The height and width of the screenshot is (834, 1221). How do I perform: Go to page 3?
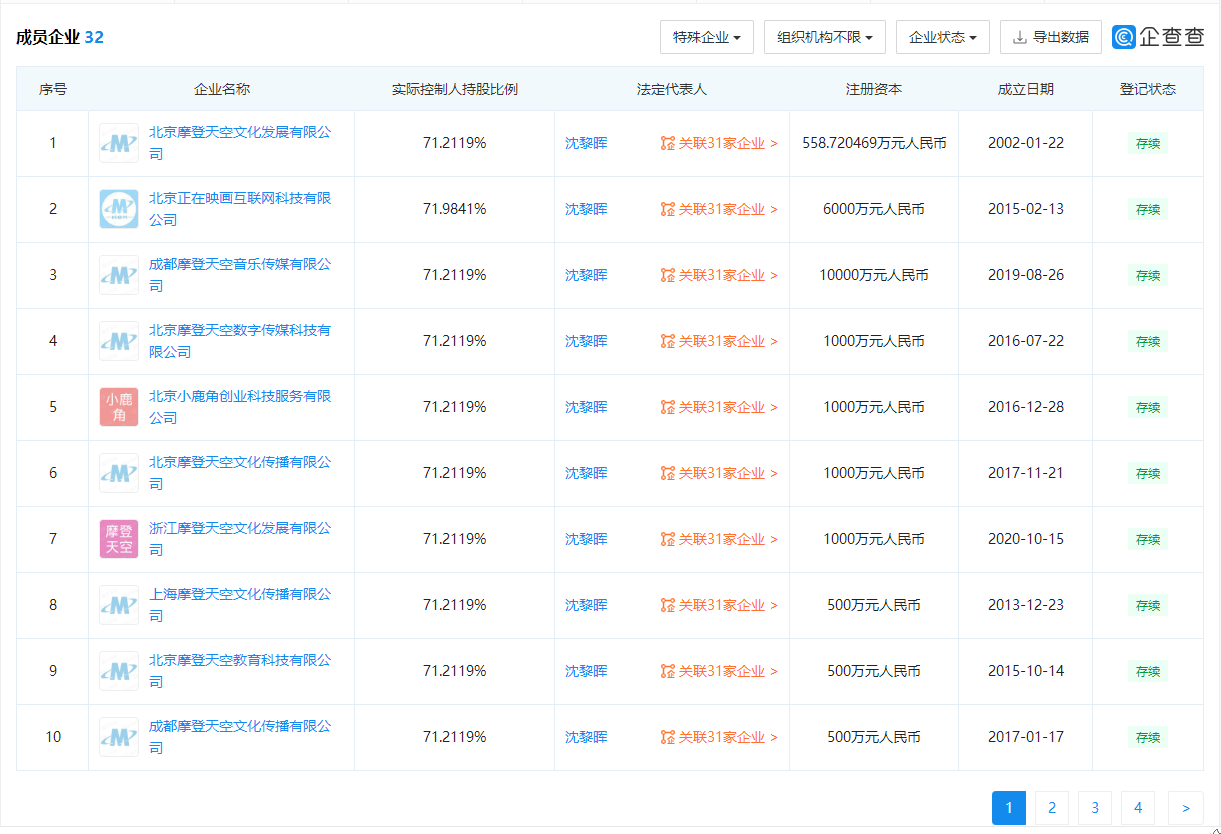(x=1095, y=808)
